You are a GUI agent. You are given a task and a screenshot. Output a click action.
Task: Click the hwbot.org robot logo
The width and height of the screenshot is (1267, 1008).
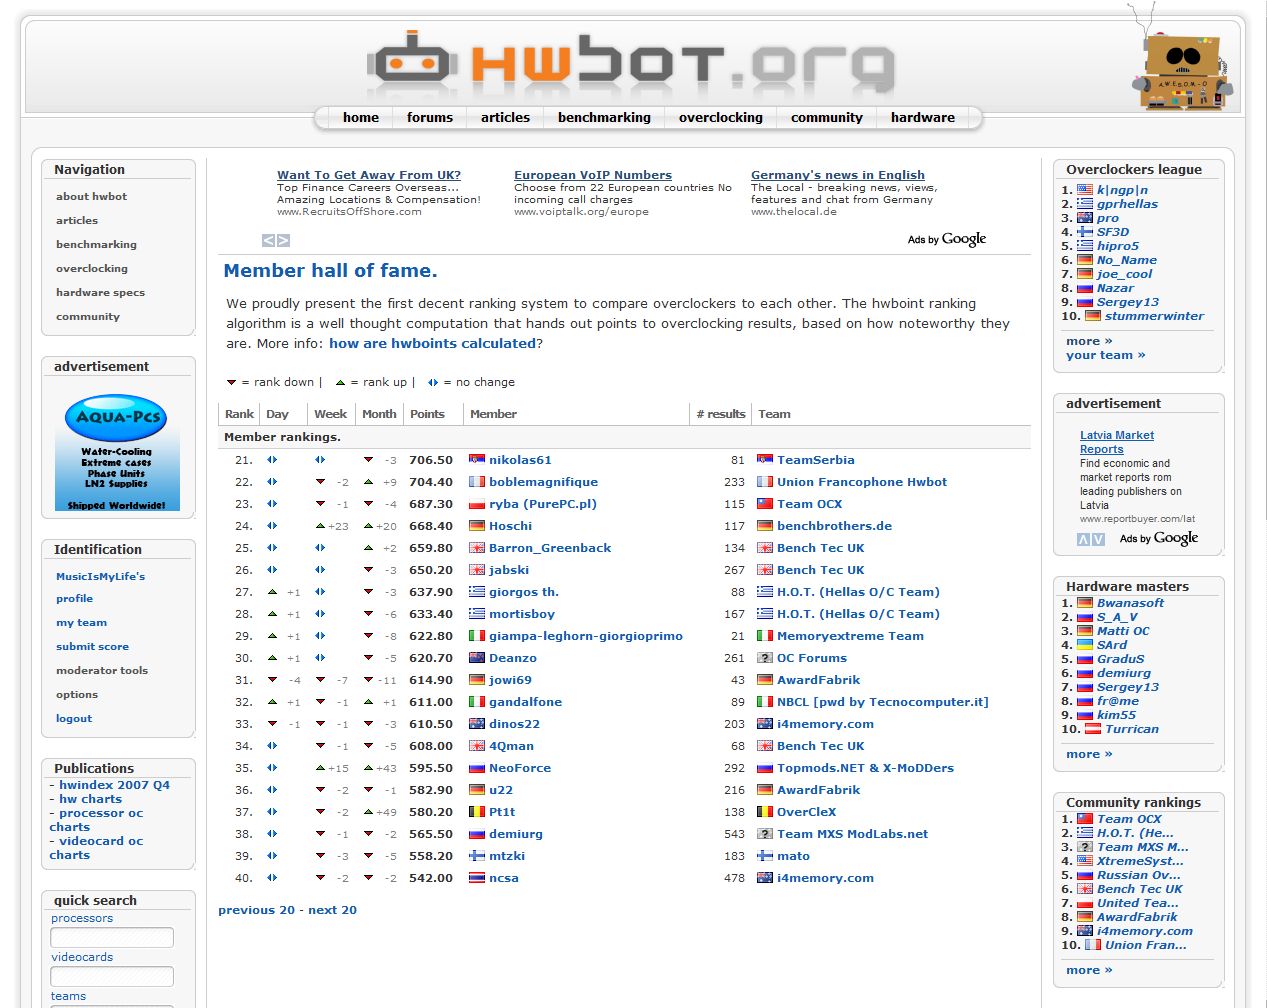pyautogui.click(x=630, y=65)
